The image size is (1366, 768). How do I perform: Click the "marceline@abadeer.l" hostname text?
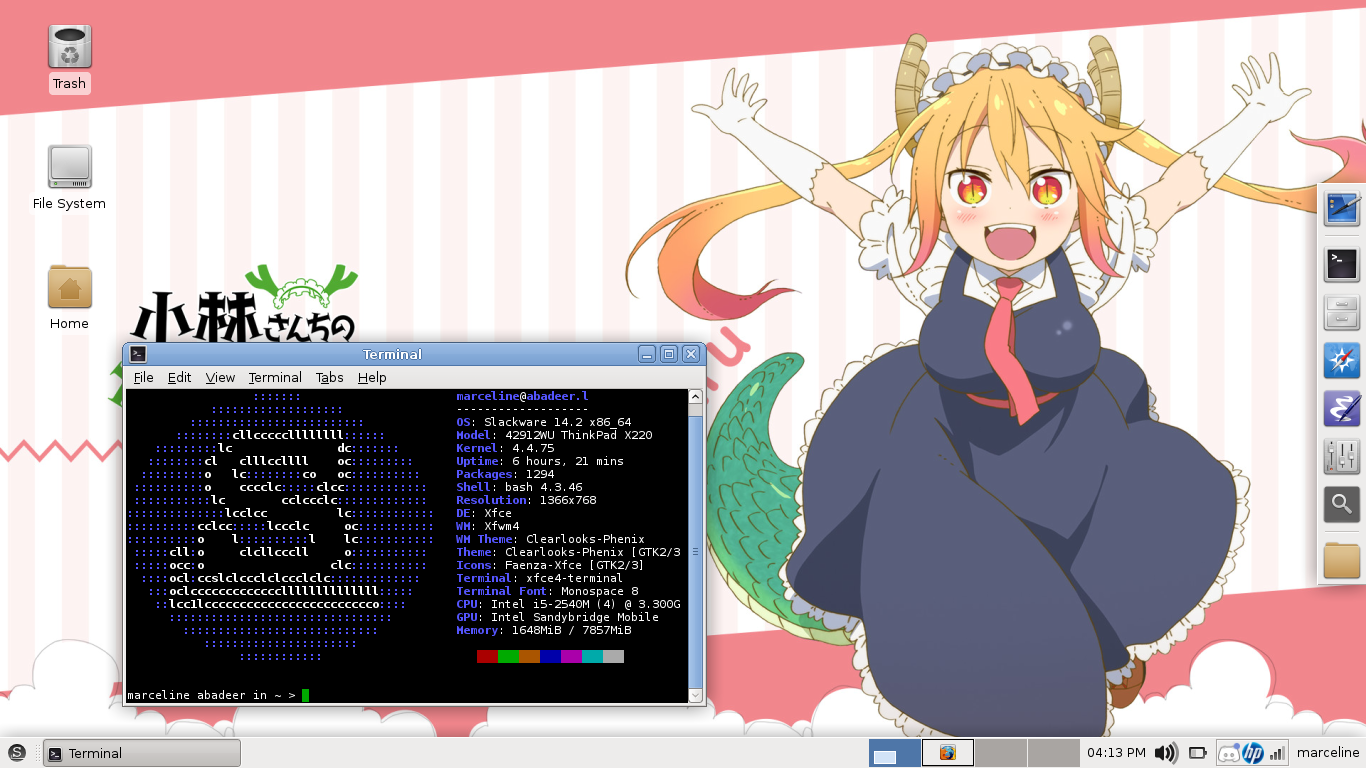coord(523,396)
